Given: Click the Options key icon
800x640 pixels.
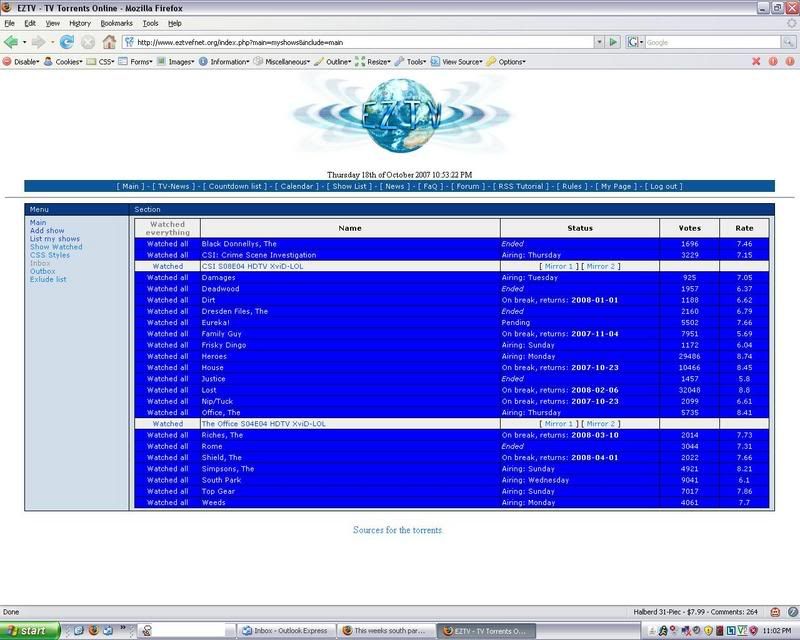Looking at the screenshot, I should [x=491, y=62].
